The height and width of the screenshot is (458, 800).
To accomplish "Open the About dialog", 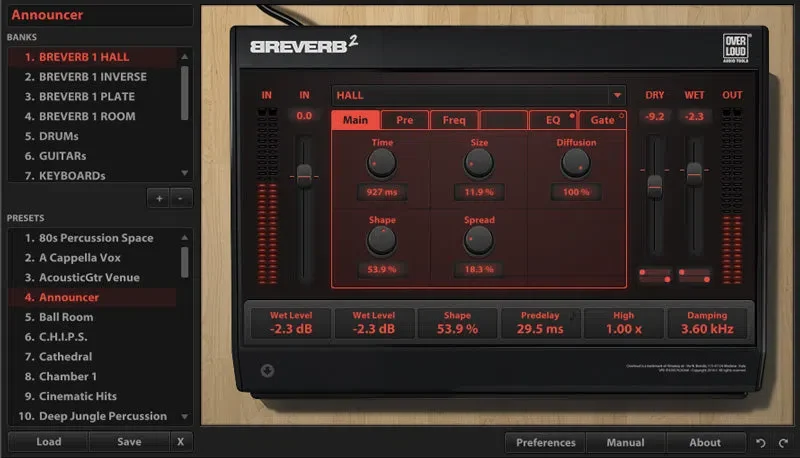I will point(705,443).
